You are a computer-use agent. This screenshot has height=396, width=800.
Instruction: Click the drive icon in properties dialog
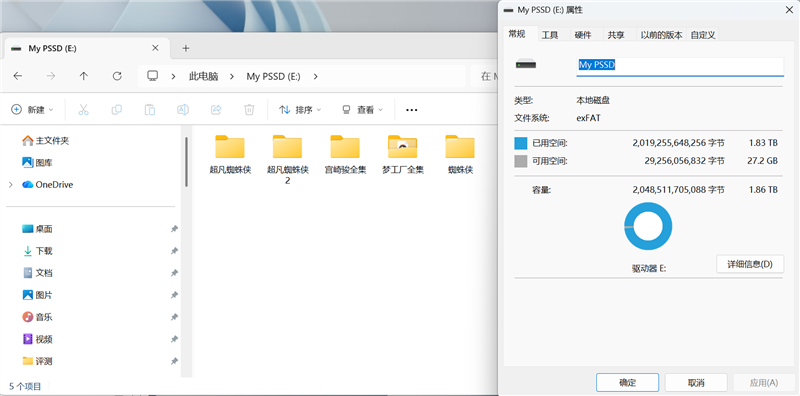[x=526, y=65]
